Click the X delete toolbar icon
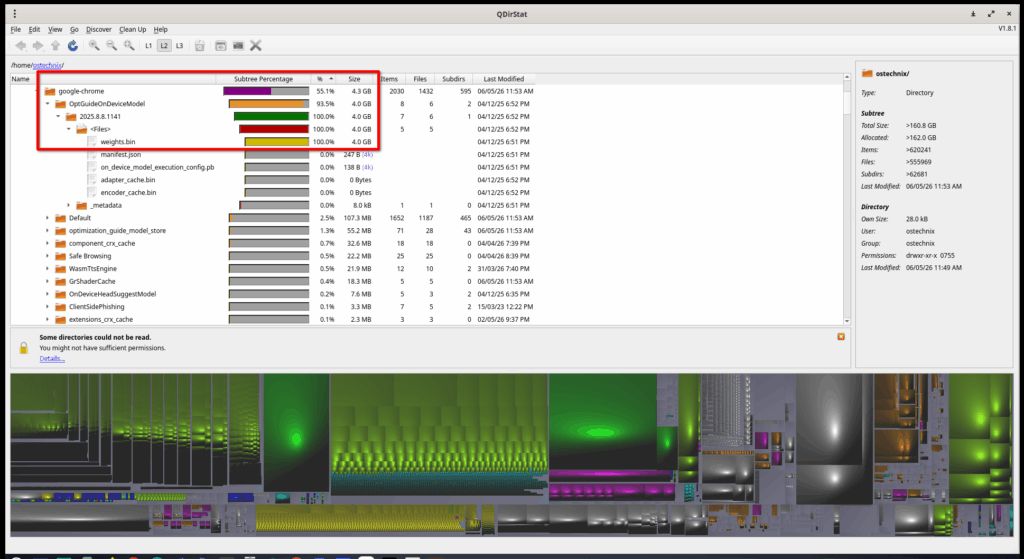Viewport: 1024px width, 559px height. tap(256, 46)
